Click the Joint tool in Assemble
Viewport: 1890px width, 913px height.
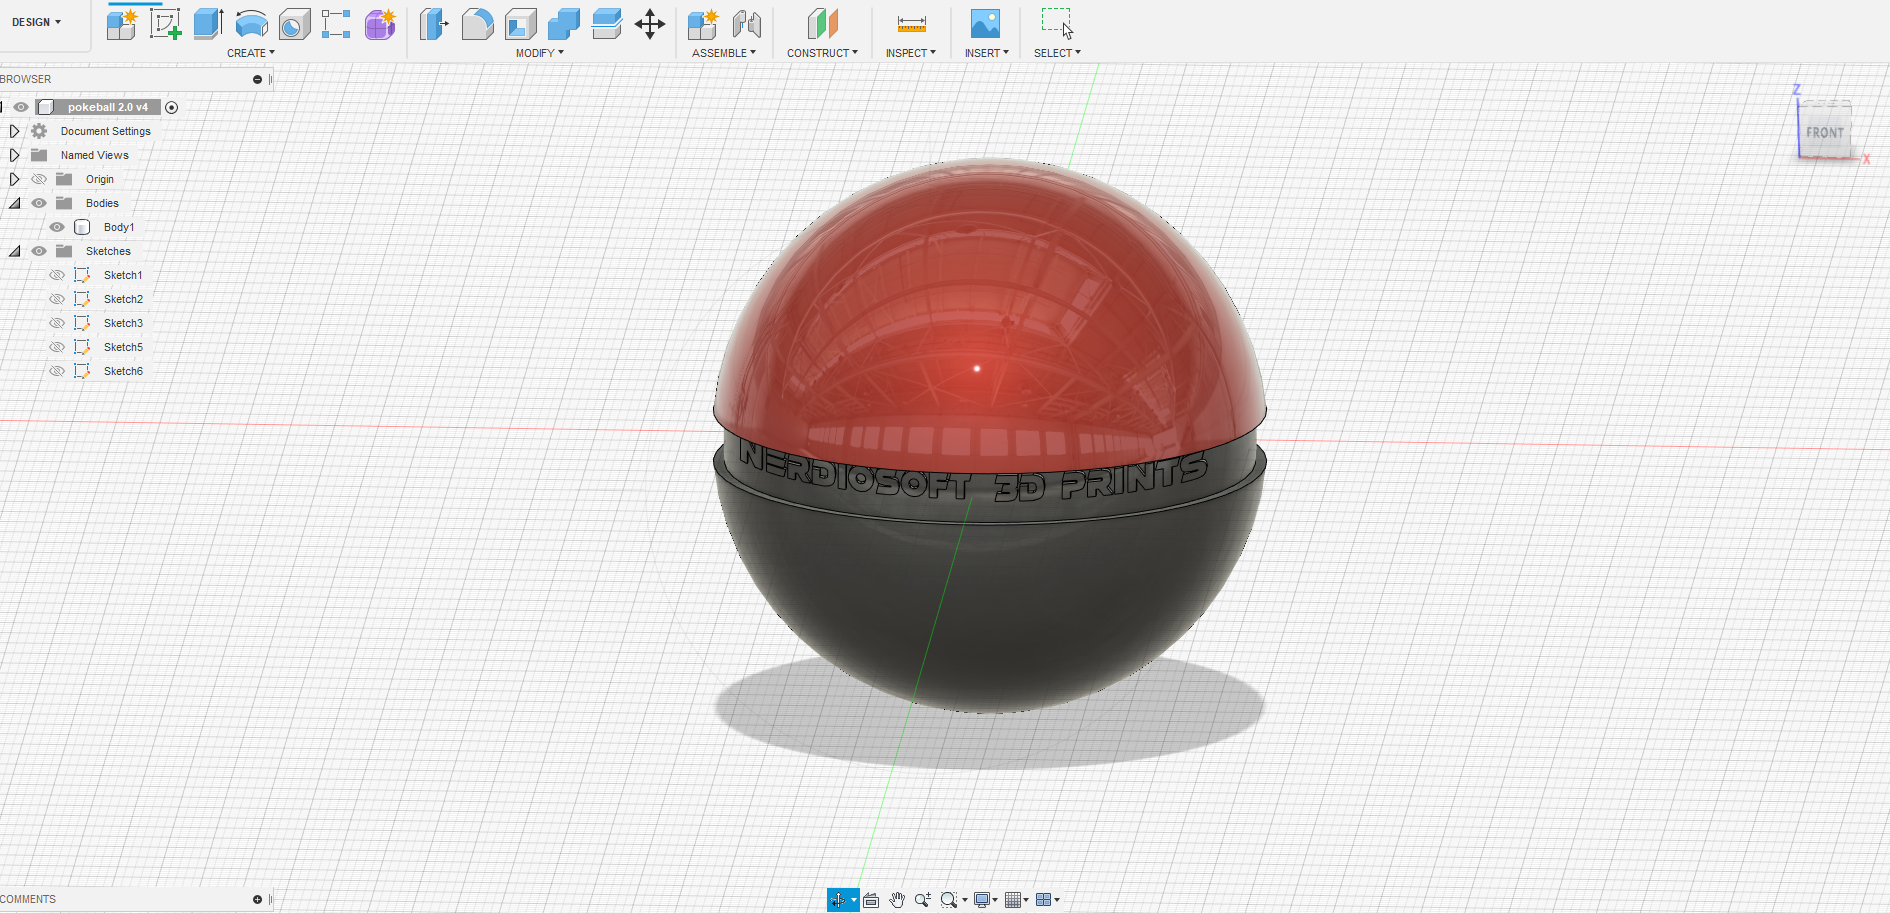746,24
